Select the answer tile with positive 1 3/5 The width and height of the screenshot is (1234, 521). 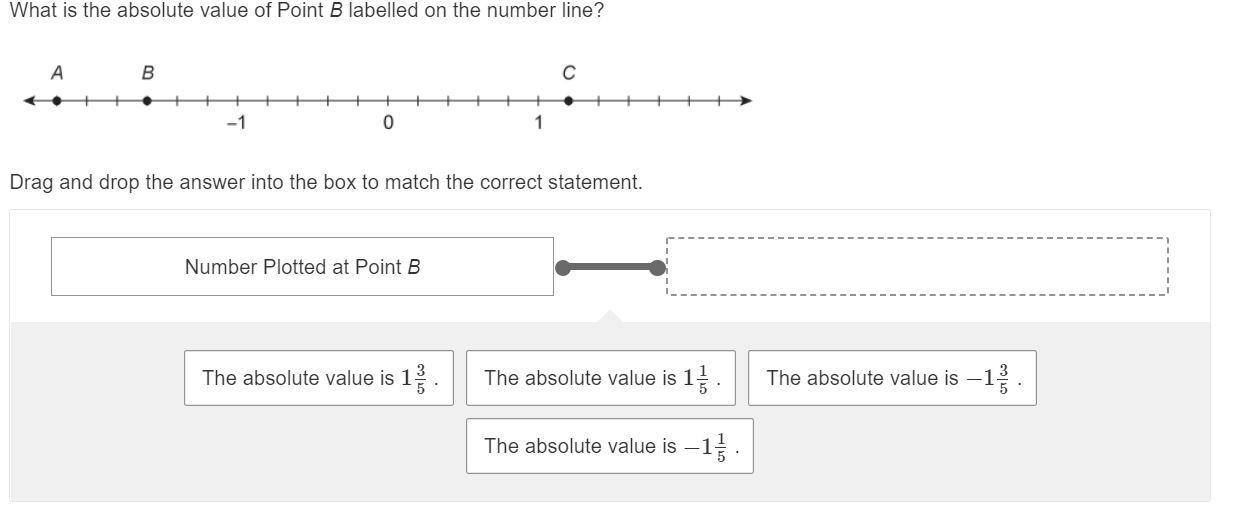click(x=318, y=378)
